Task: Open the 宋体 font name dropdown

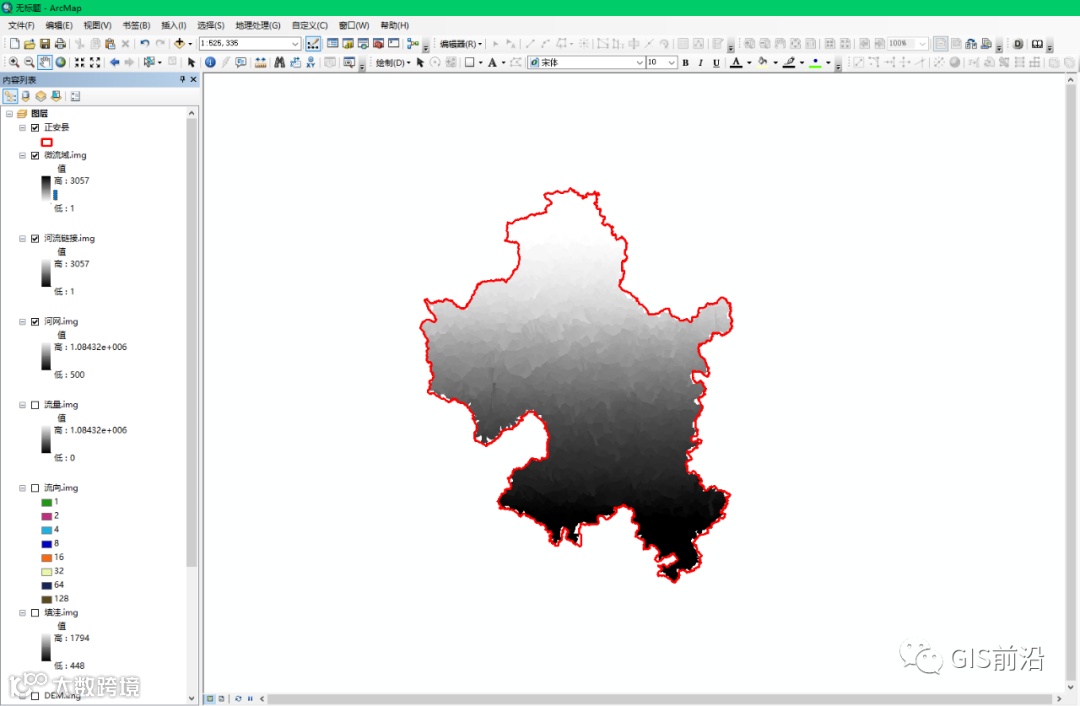Action: tap(639, 63)
